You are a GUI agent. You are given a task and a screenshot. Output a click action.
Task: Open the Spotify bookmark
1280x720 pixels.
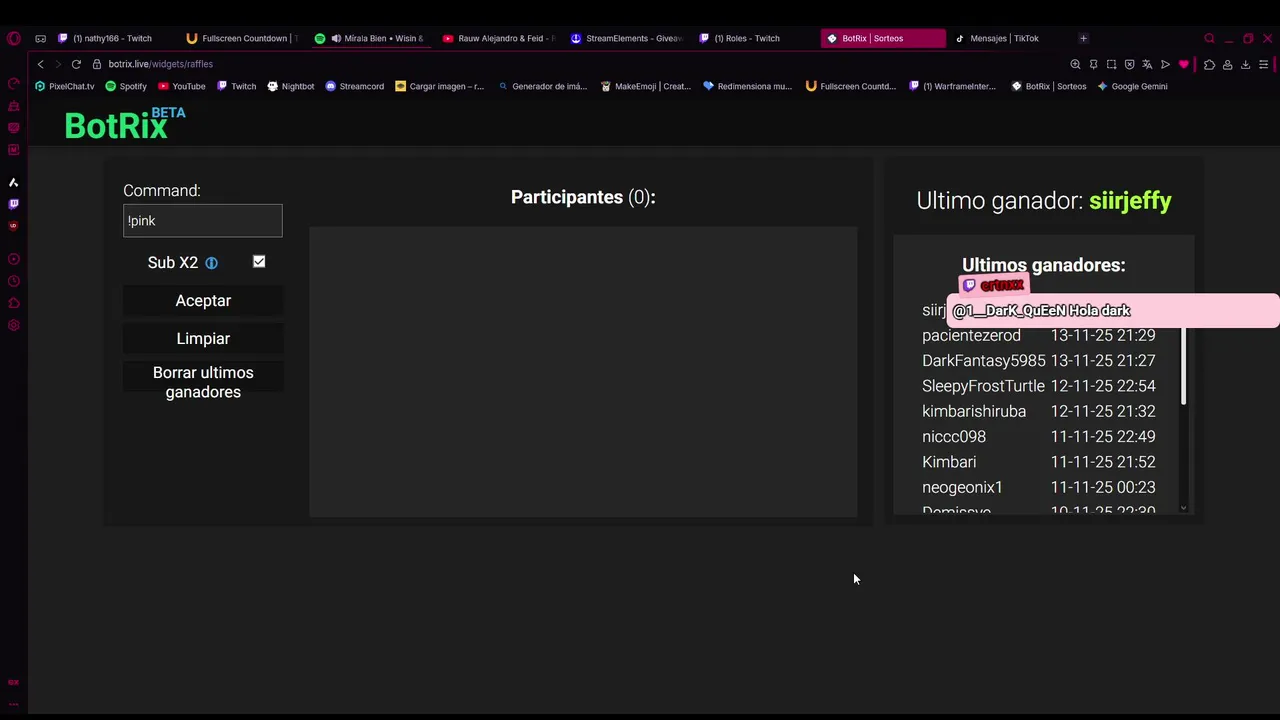(126, 86)
